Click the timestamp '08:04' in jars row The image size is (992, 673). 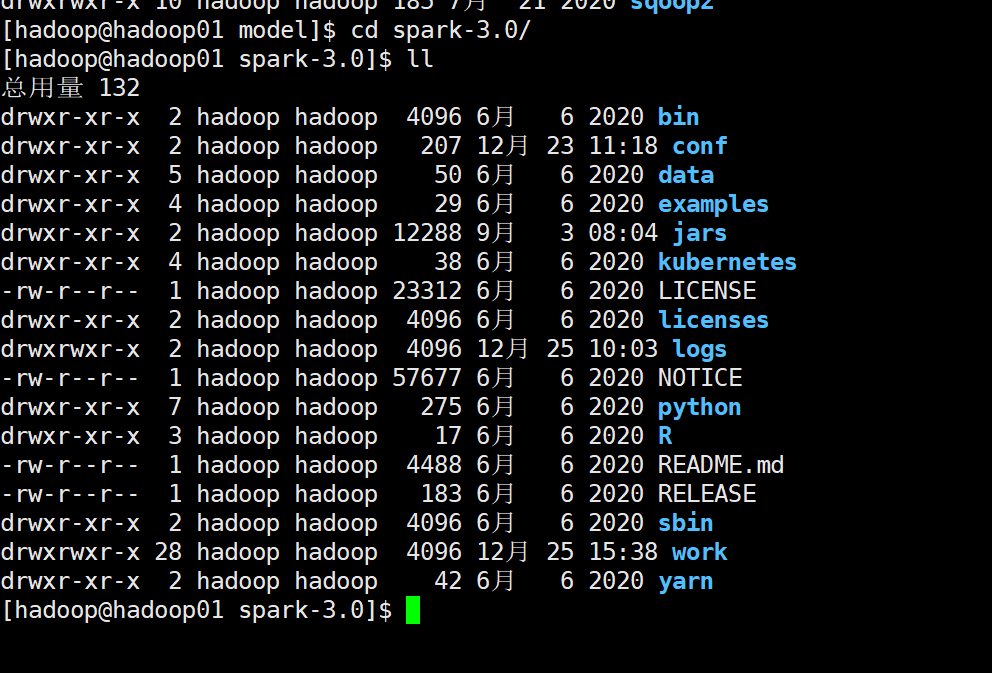click(x=623, y=233)
